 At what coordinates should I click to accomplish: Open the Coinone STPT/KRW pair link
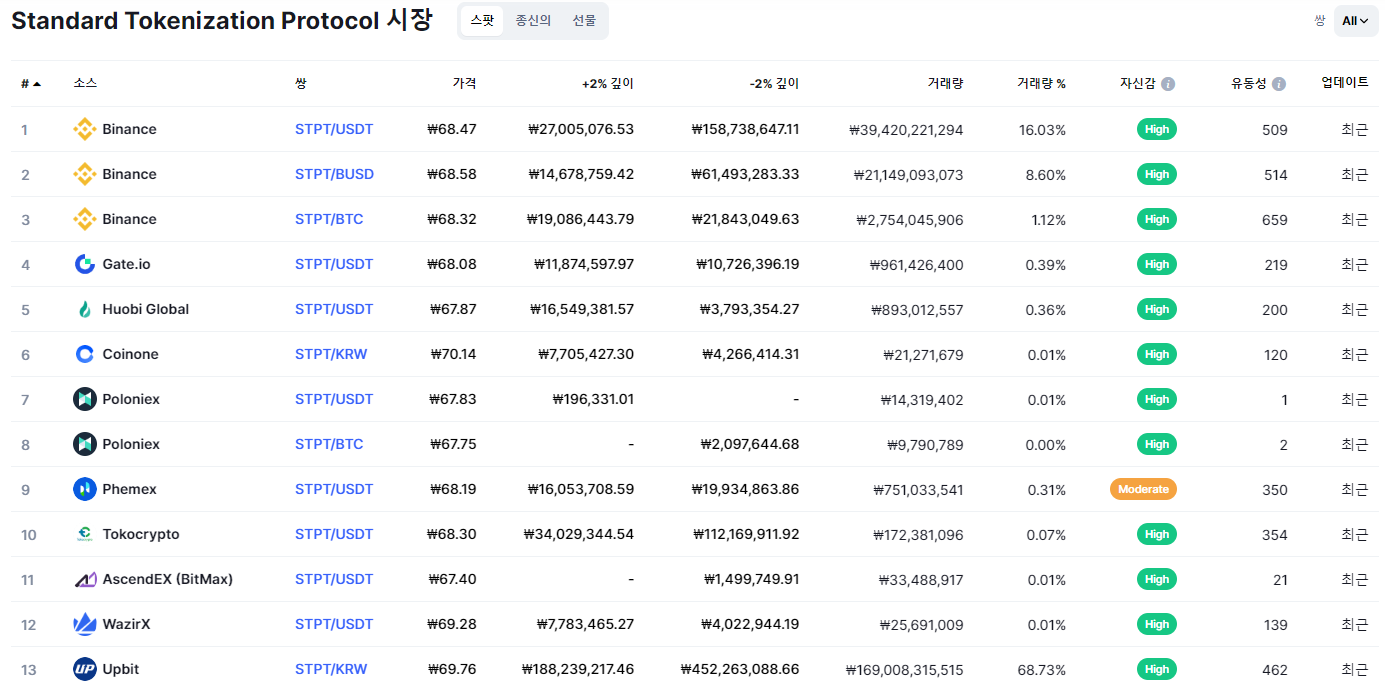tap(331, 354)
